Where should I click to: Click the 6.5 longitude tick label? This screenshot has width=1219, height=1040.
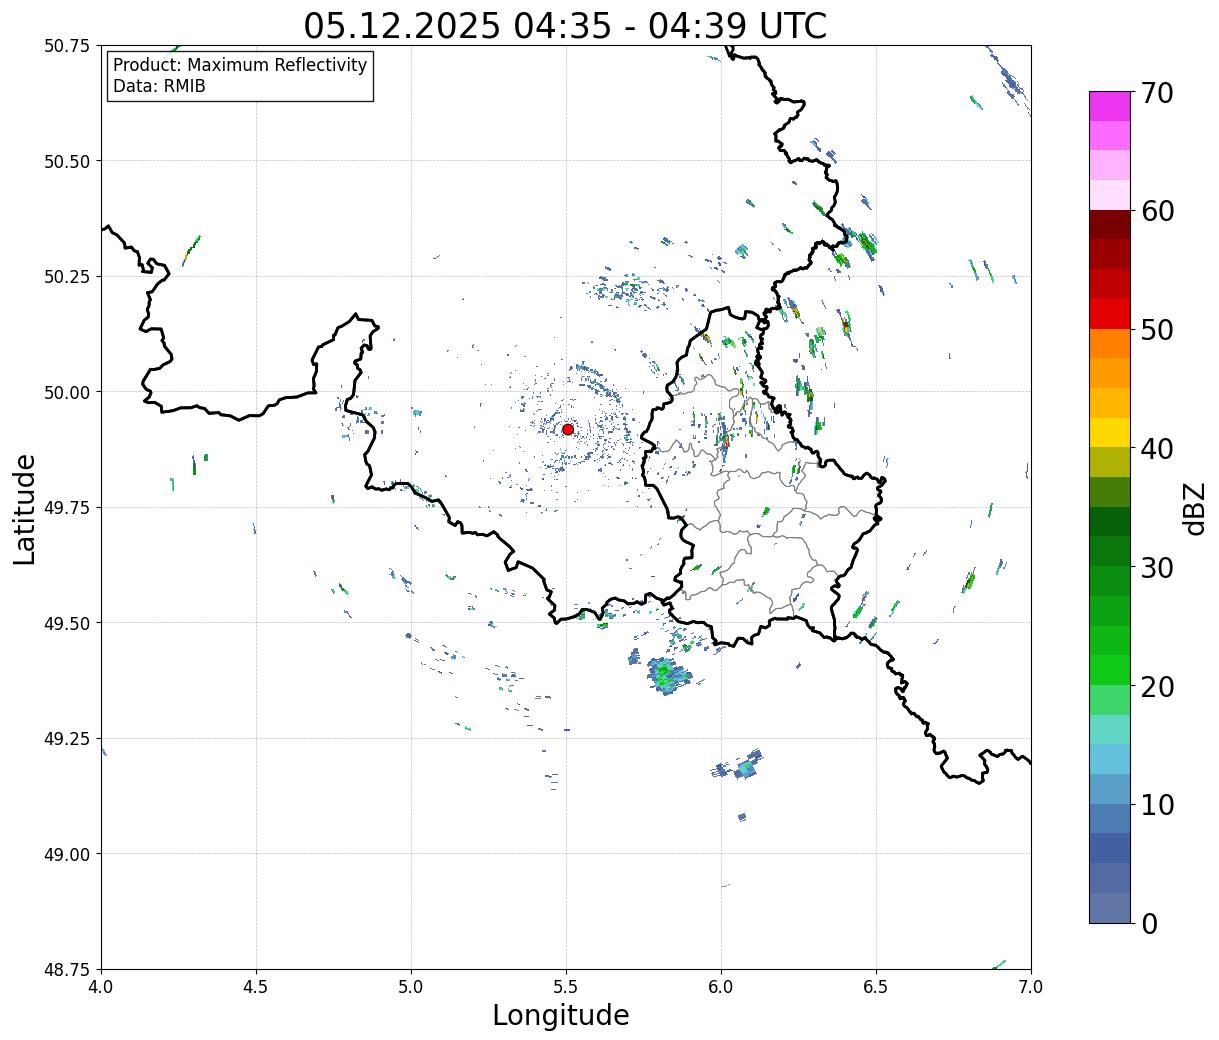click(876, 986)
